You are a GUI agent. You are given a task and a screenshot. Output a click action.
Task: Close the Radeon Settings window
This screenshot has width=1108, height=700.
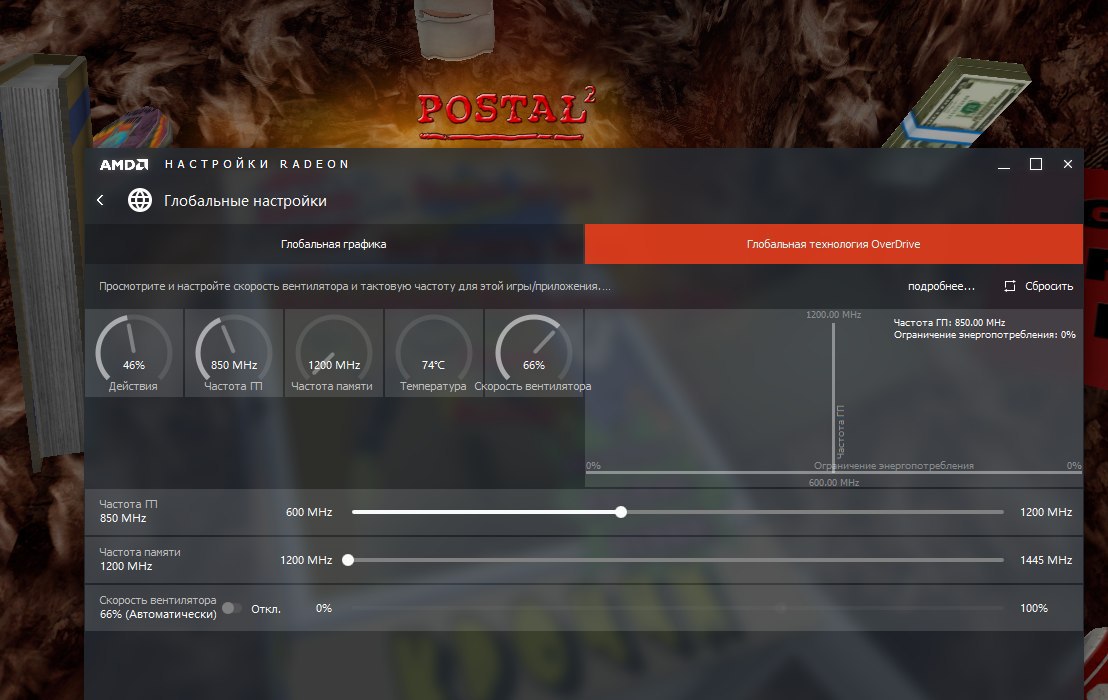click(x=1068, y=164)
